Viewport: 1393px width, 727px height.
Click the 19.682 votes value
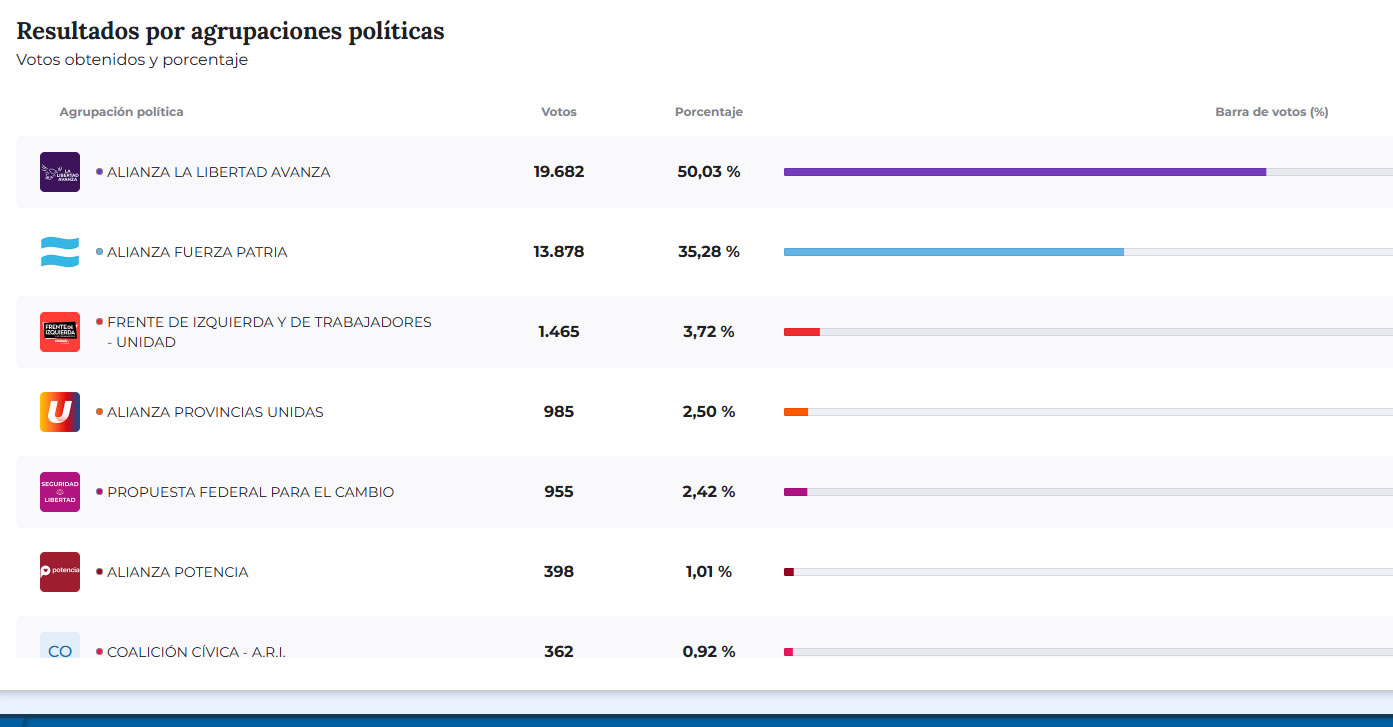point(559,172)
